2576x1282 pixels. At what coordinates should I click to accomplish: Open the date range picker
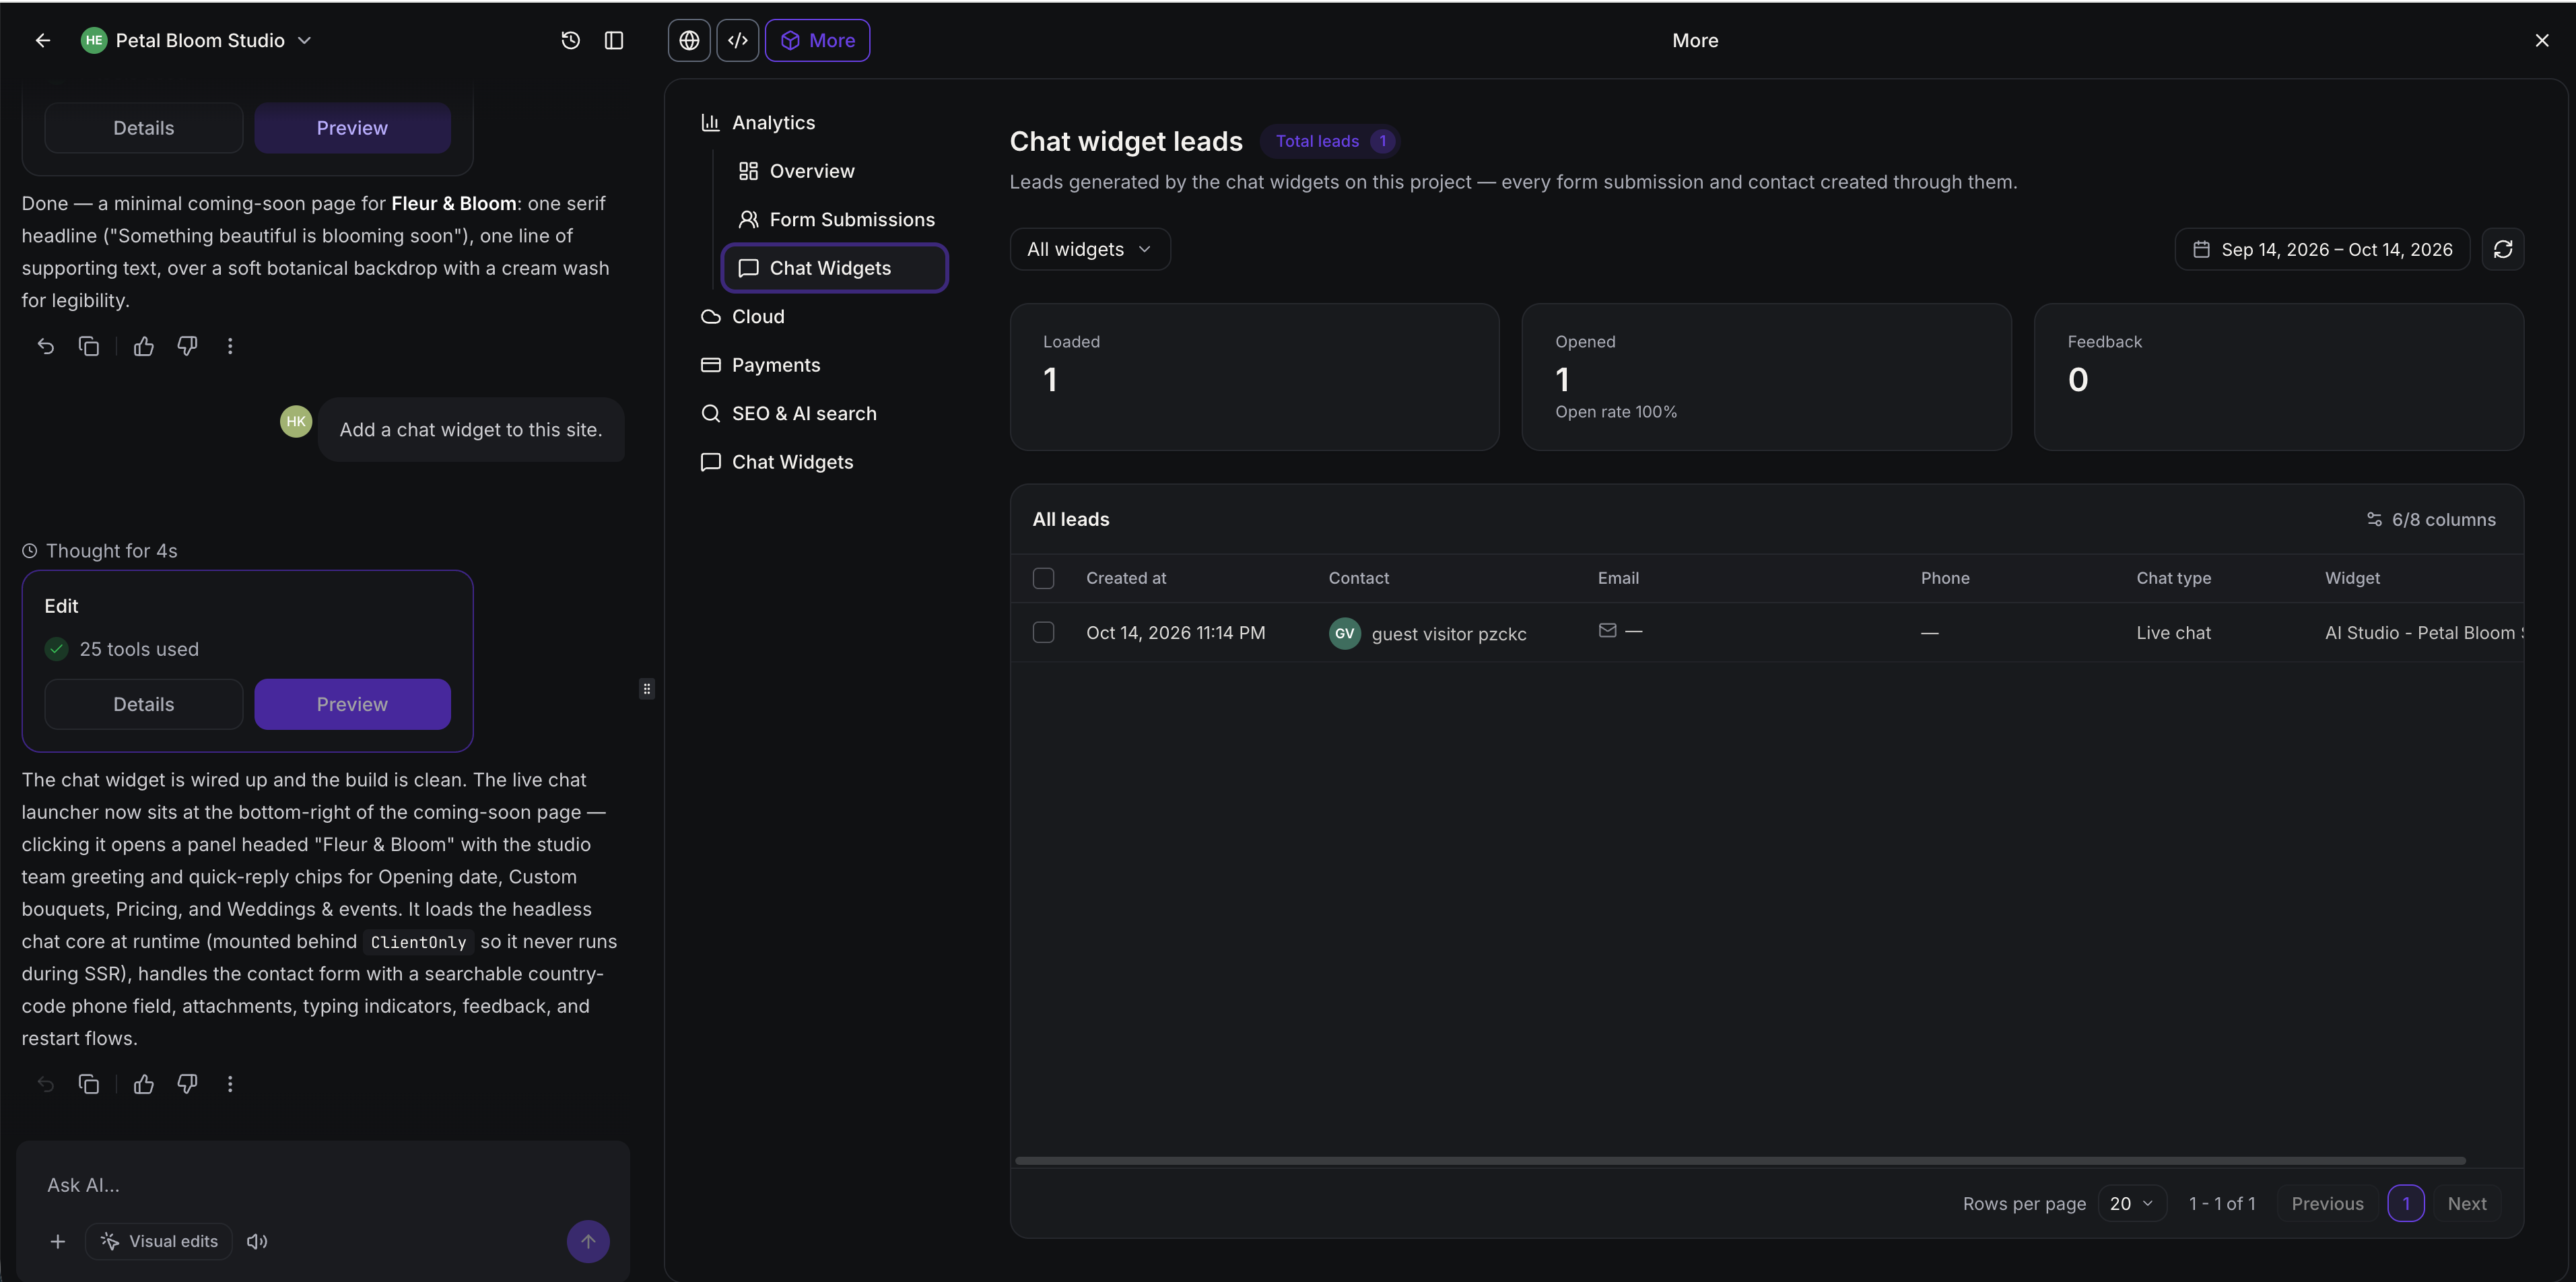(x=2321, y=249)
